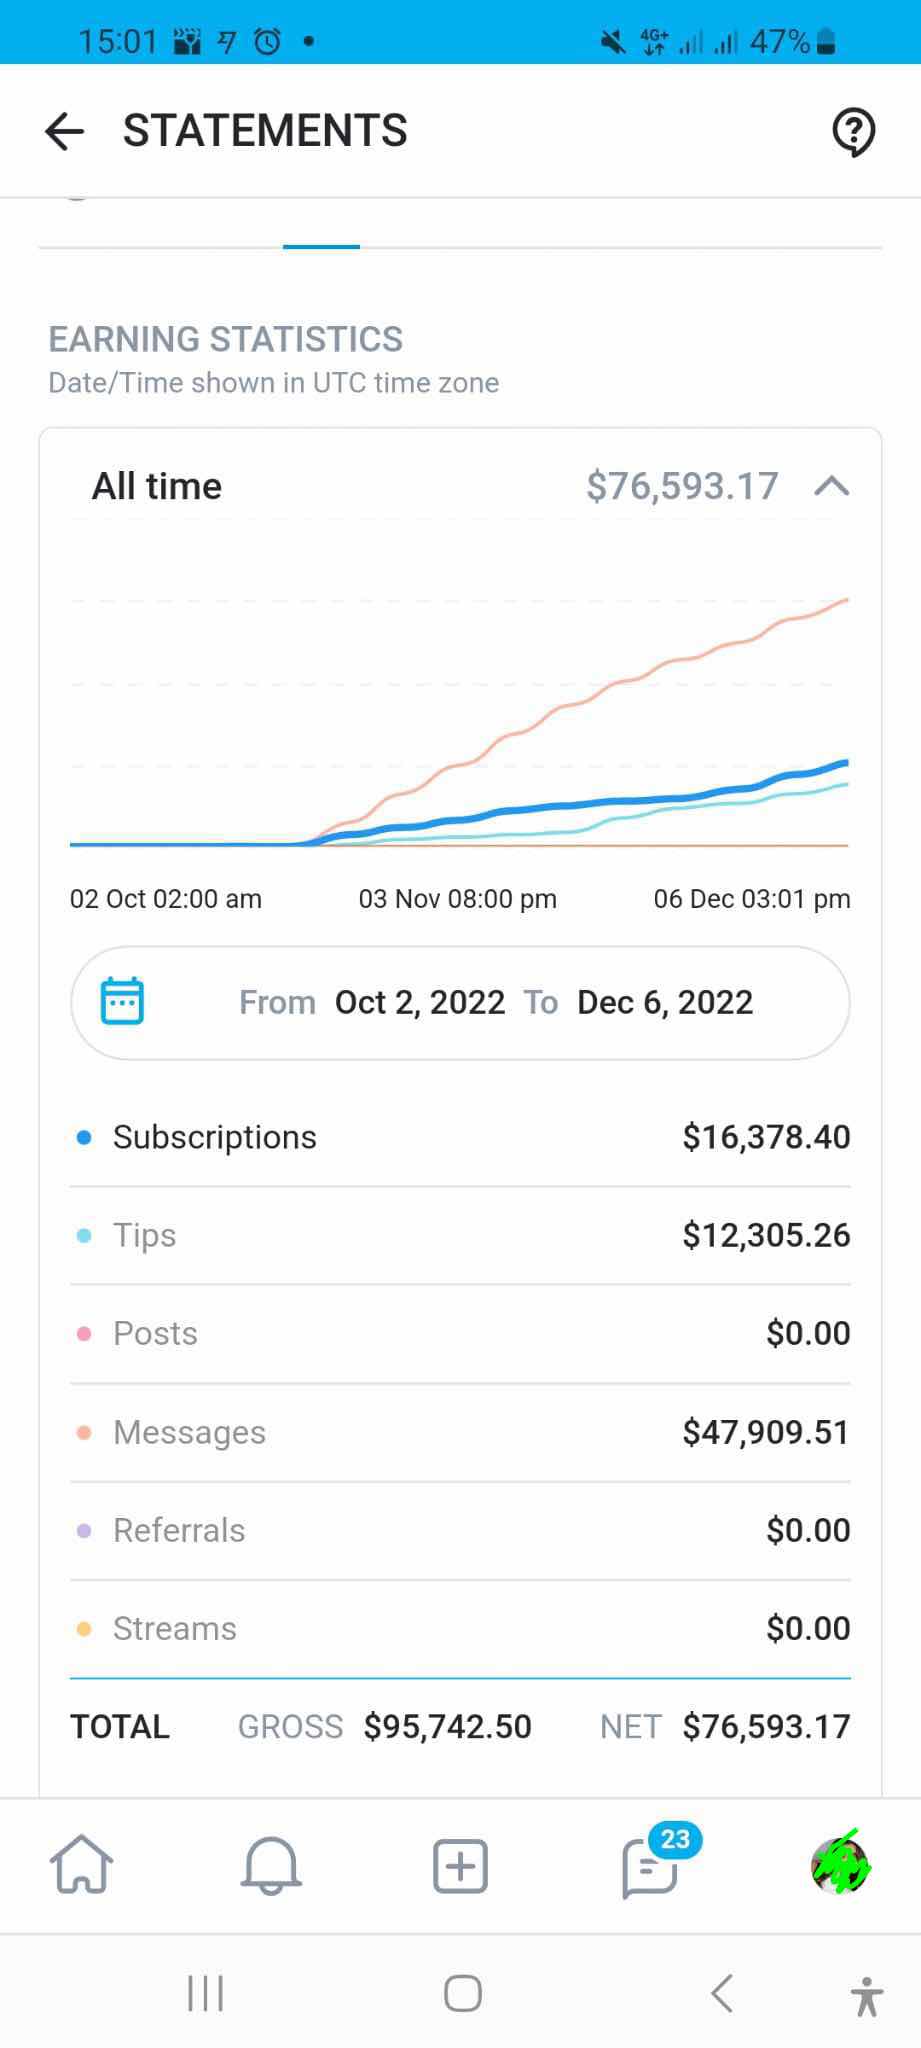Open the home feed icon
This screenshot has width=921, height=2048.
point(81,1864)
